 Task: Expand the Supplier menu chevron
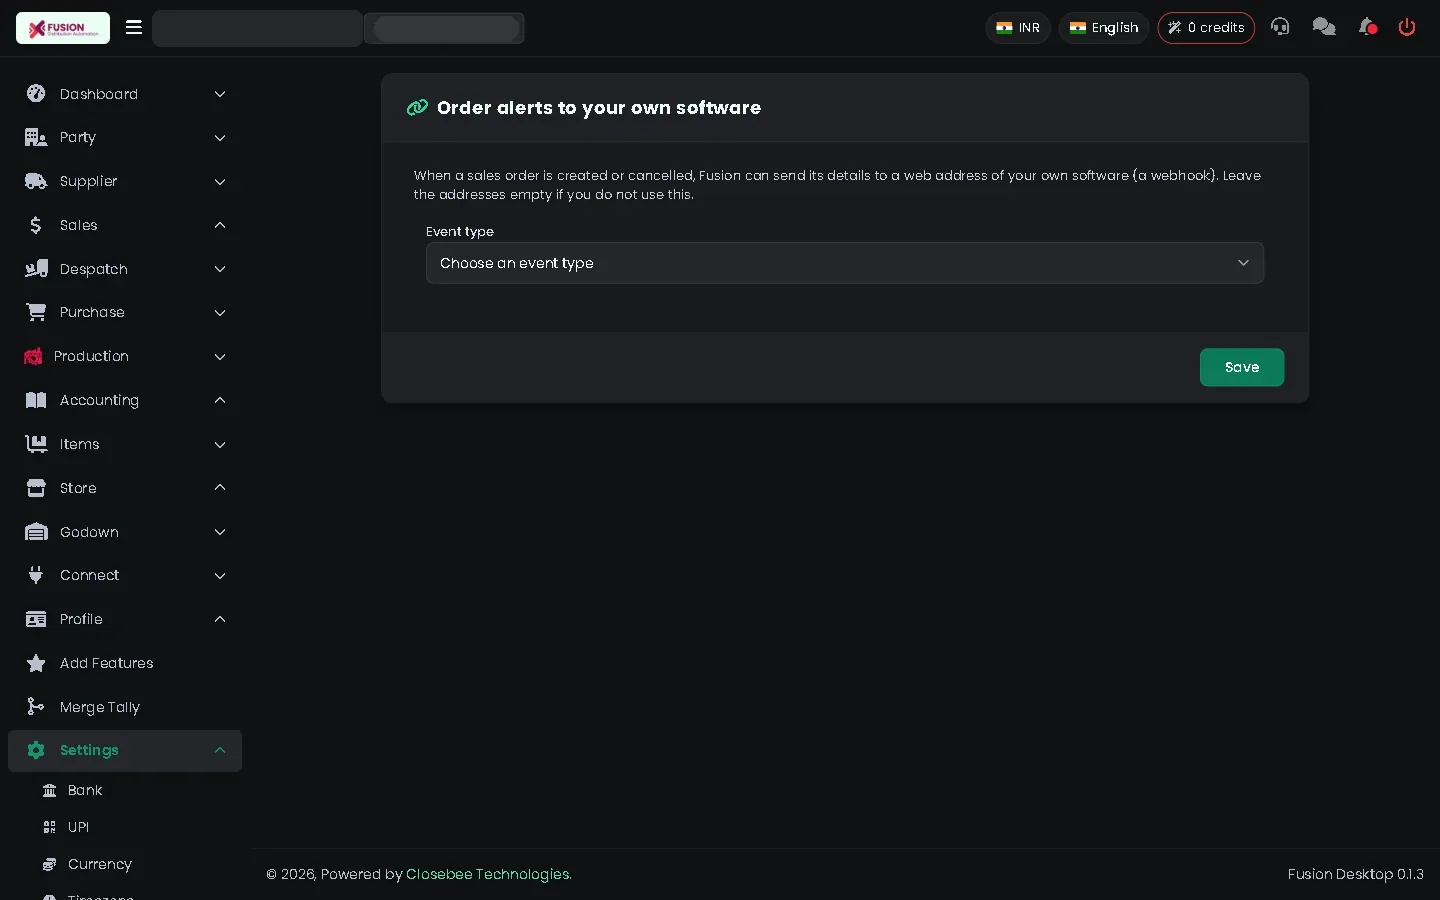click(x=220, y=181)
